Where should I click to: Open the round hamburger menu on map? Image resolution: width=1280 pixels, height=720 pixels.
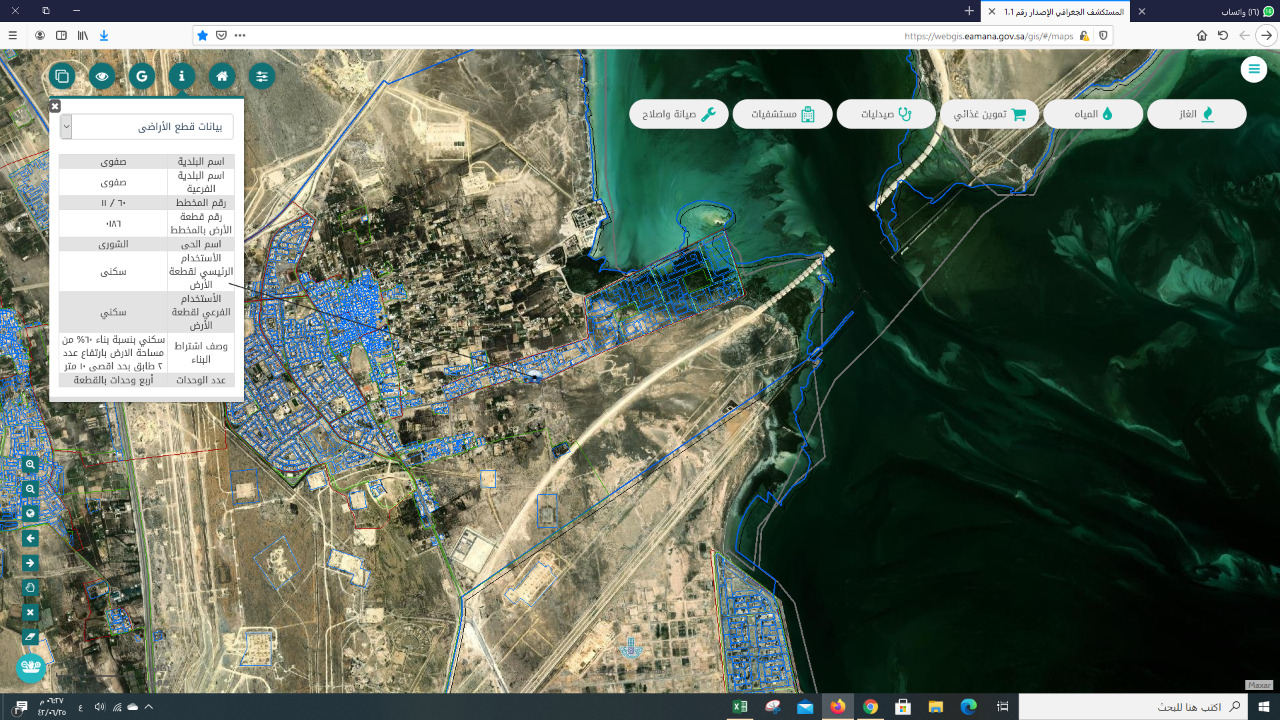coord(1253,69)
